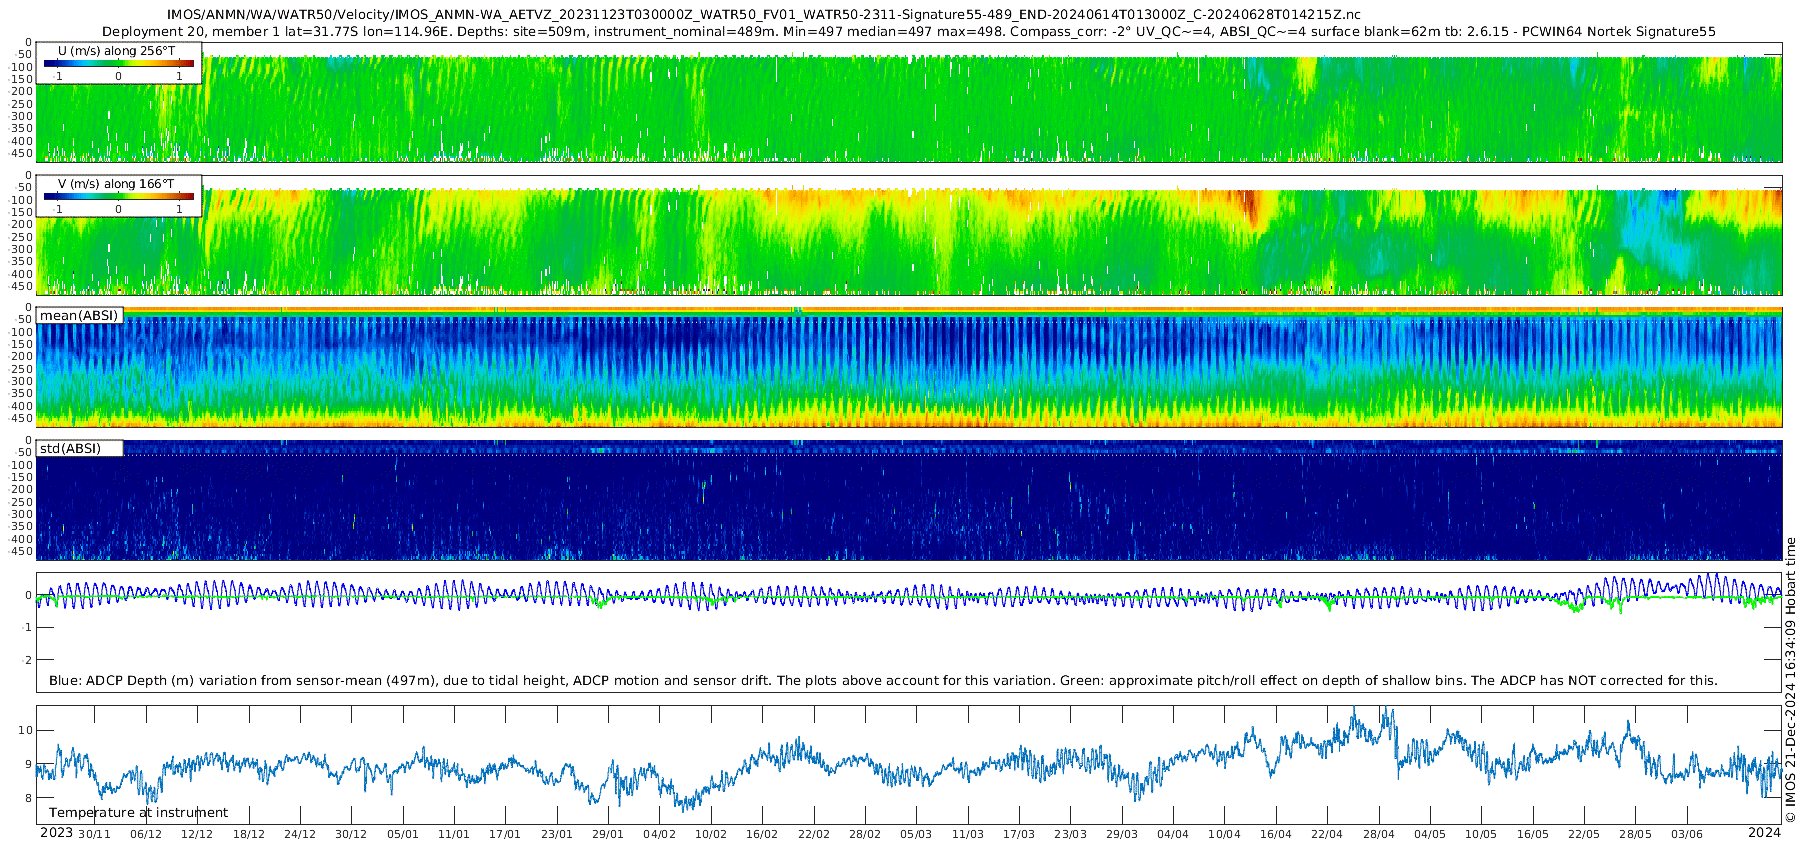Click the U (m/s) along 256°T colorbar

118,63
